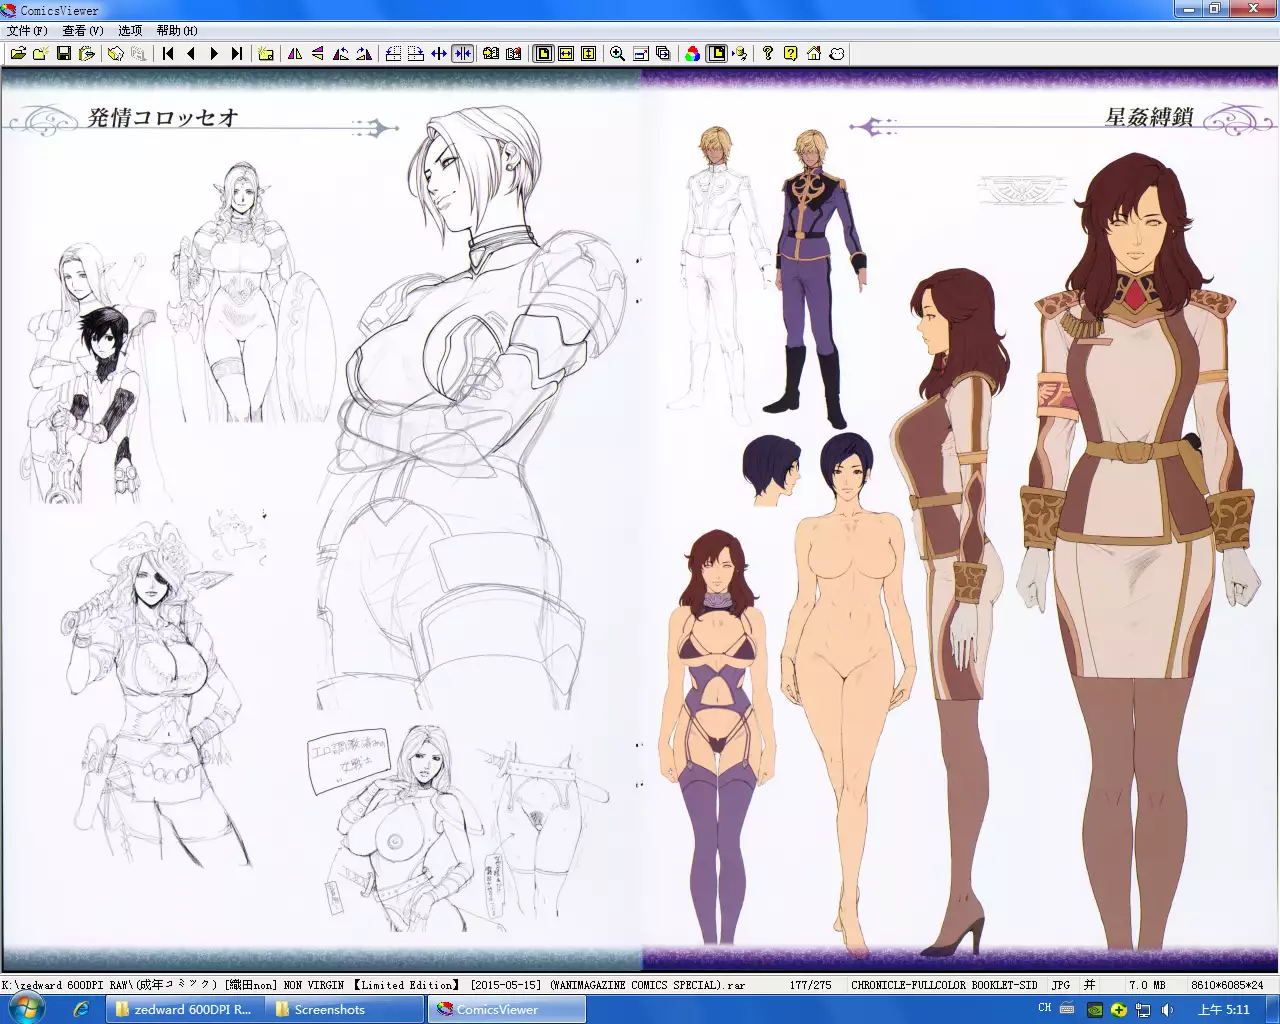
Task: Save using the floppy disk icon
Action: (64, 54)
